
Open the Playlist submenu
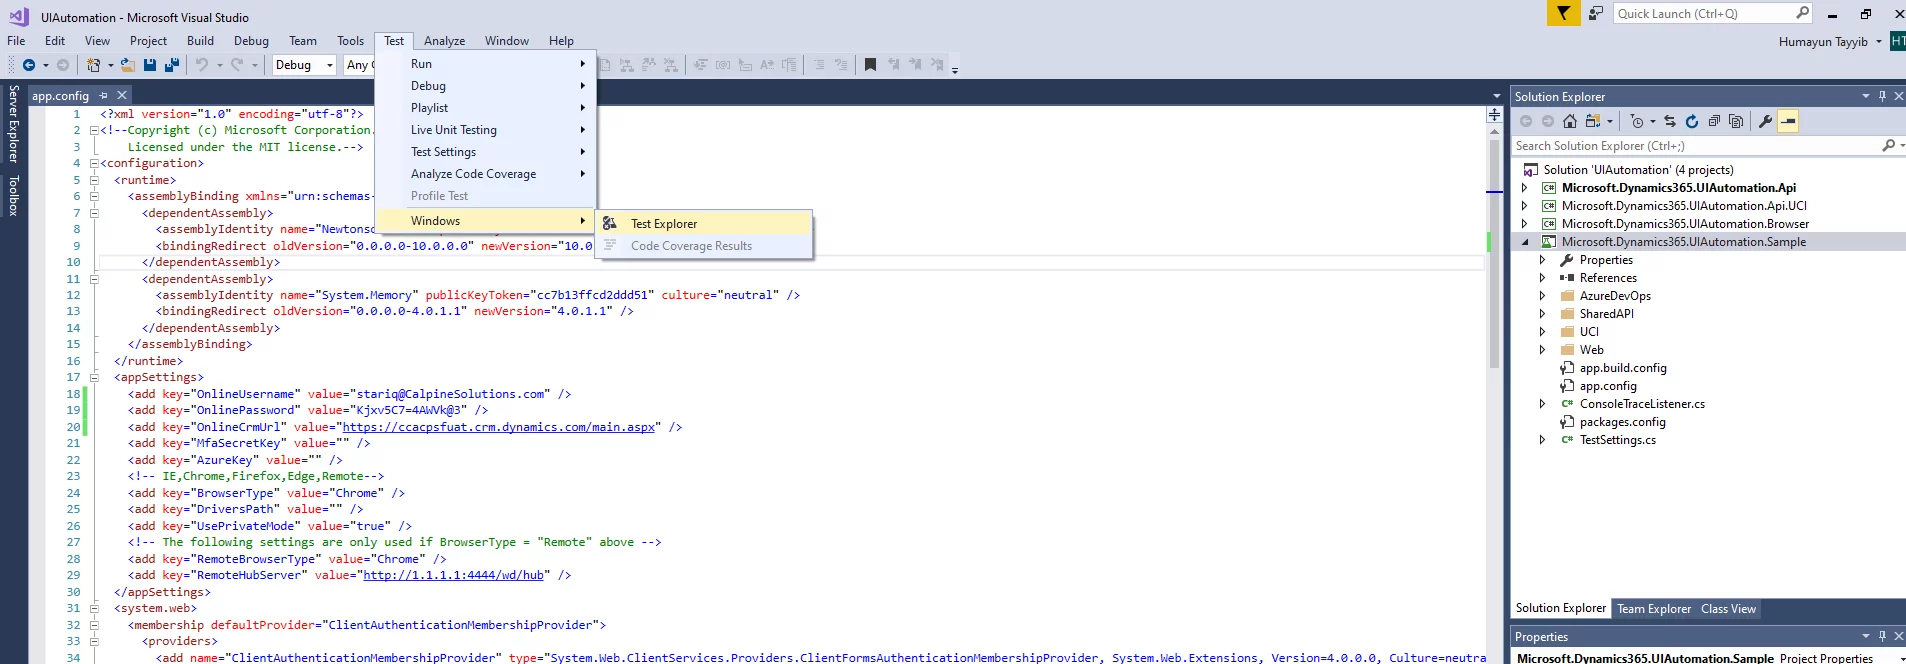point(486,108)
